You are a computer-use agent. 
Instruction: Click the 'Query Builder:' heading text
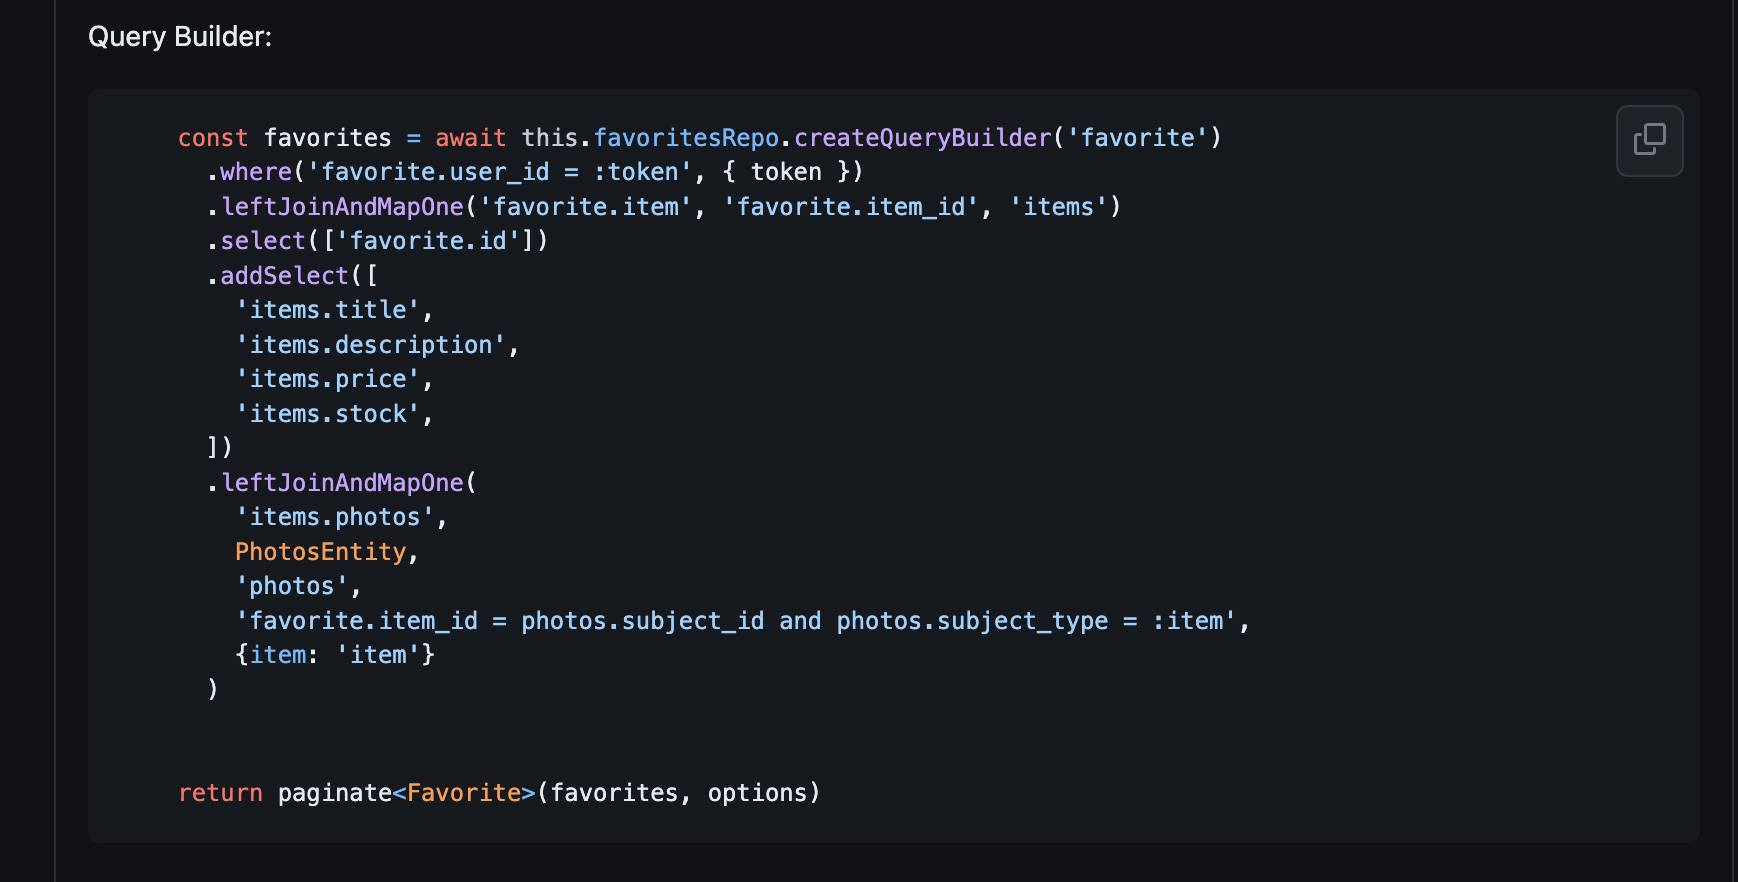(180, 37)
